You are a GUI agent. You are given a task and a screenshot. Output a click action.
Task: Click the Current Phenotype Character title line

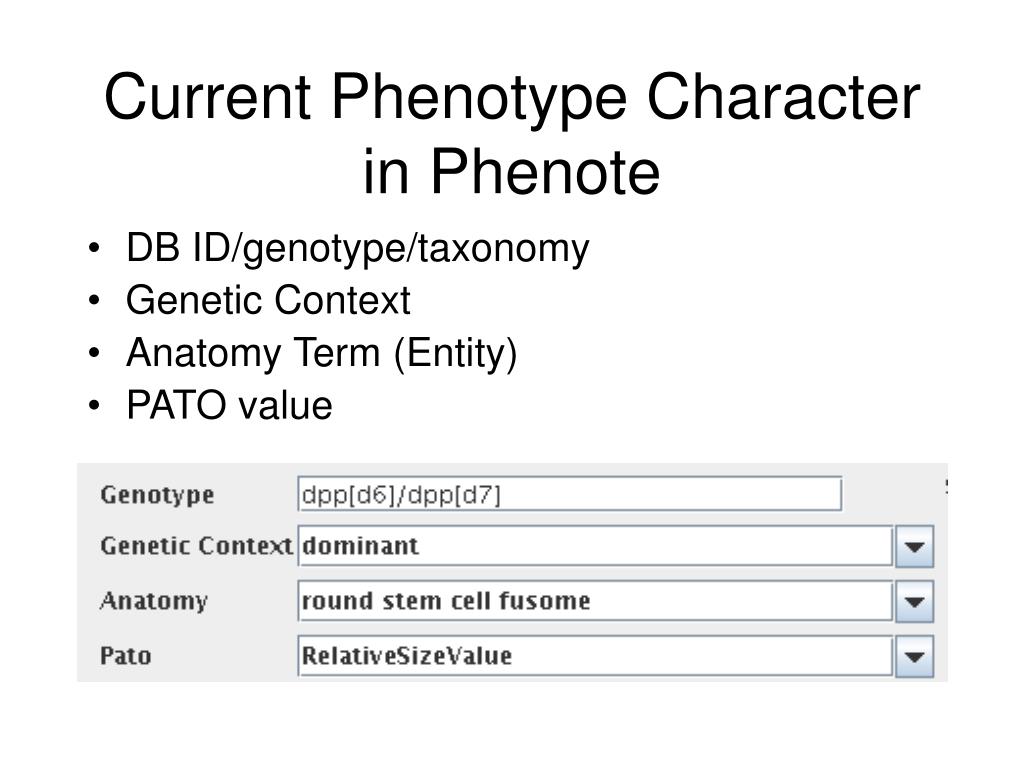coord(512,97)
